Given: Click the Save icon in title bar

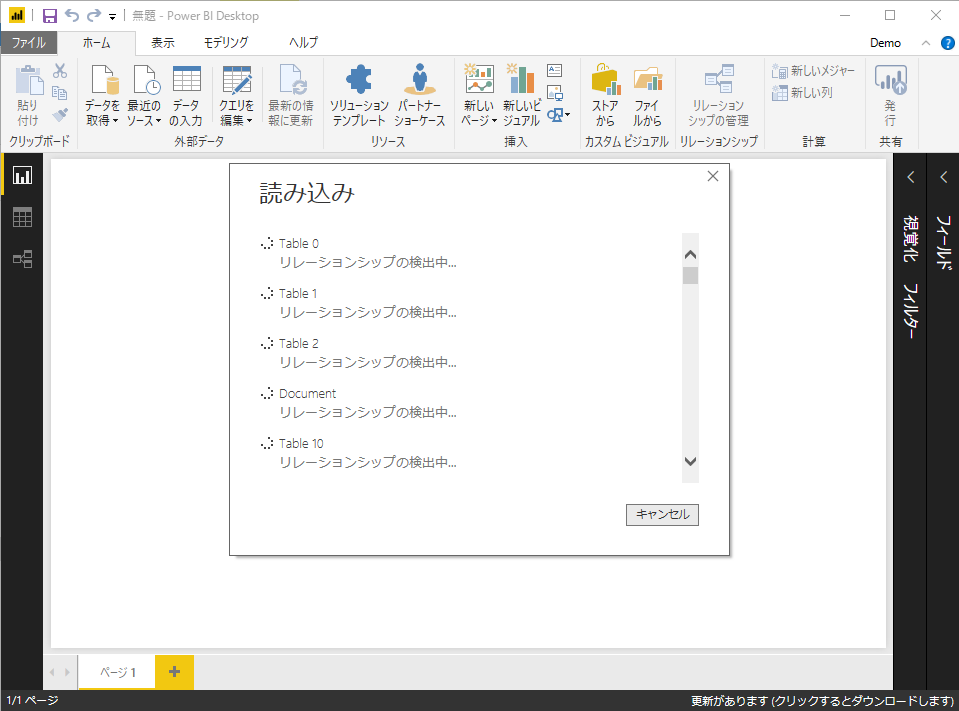Looking at the screenshot, I should pyautogui.click(x=50, y=16).
